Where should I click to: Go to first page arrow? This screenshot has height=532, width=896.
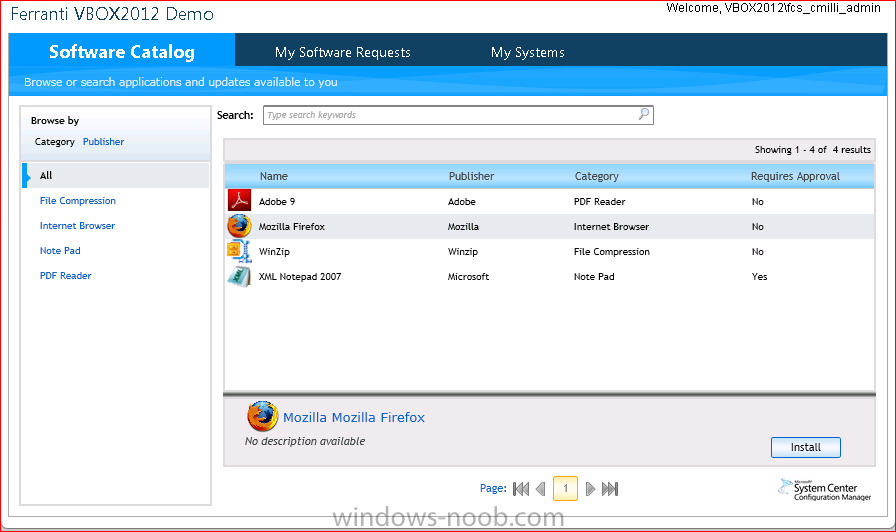521,489
